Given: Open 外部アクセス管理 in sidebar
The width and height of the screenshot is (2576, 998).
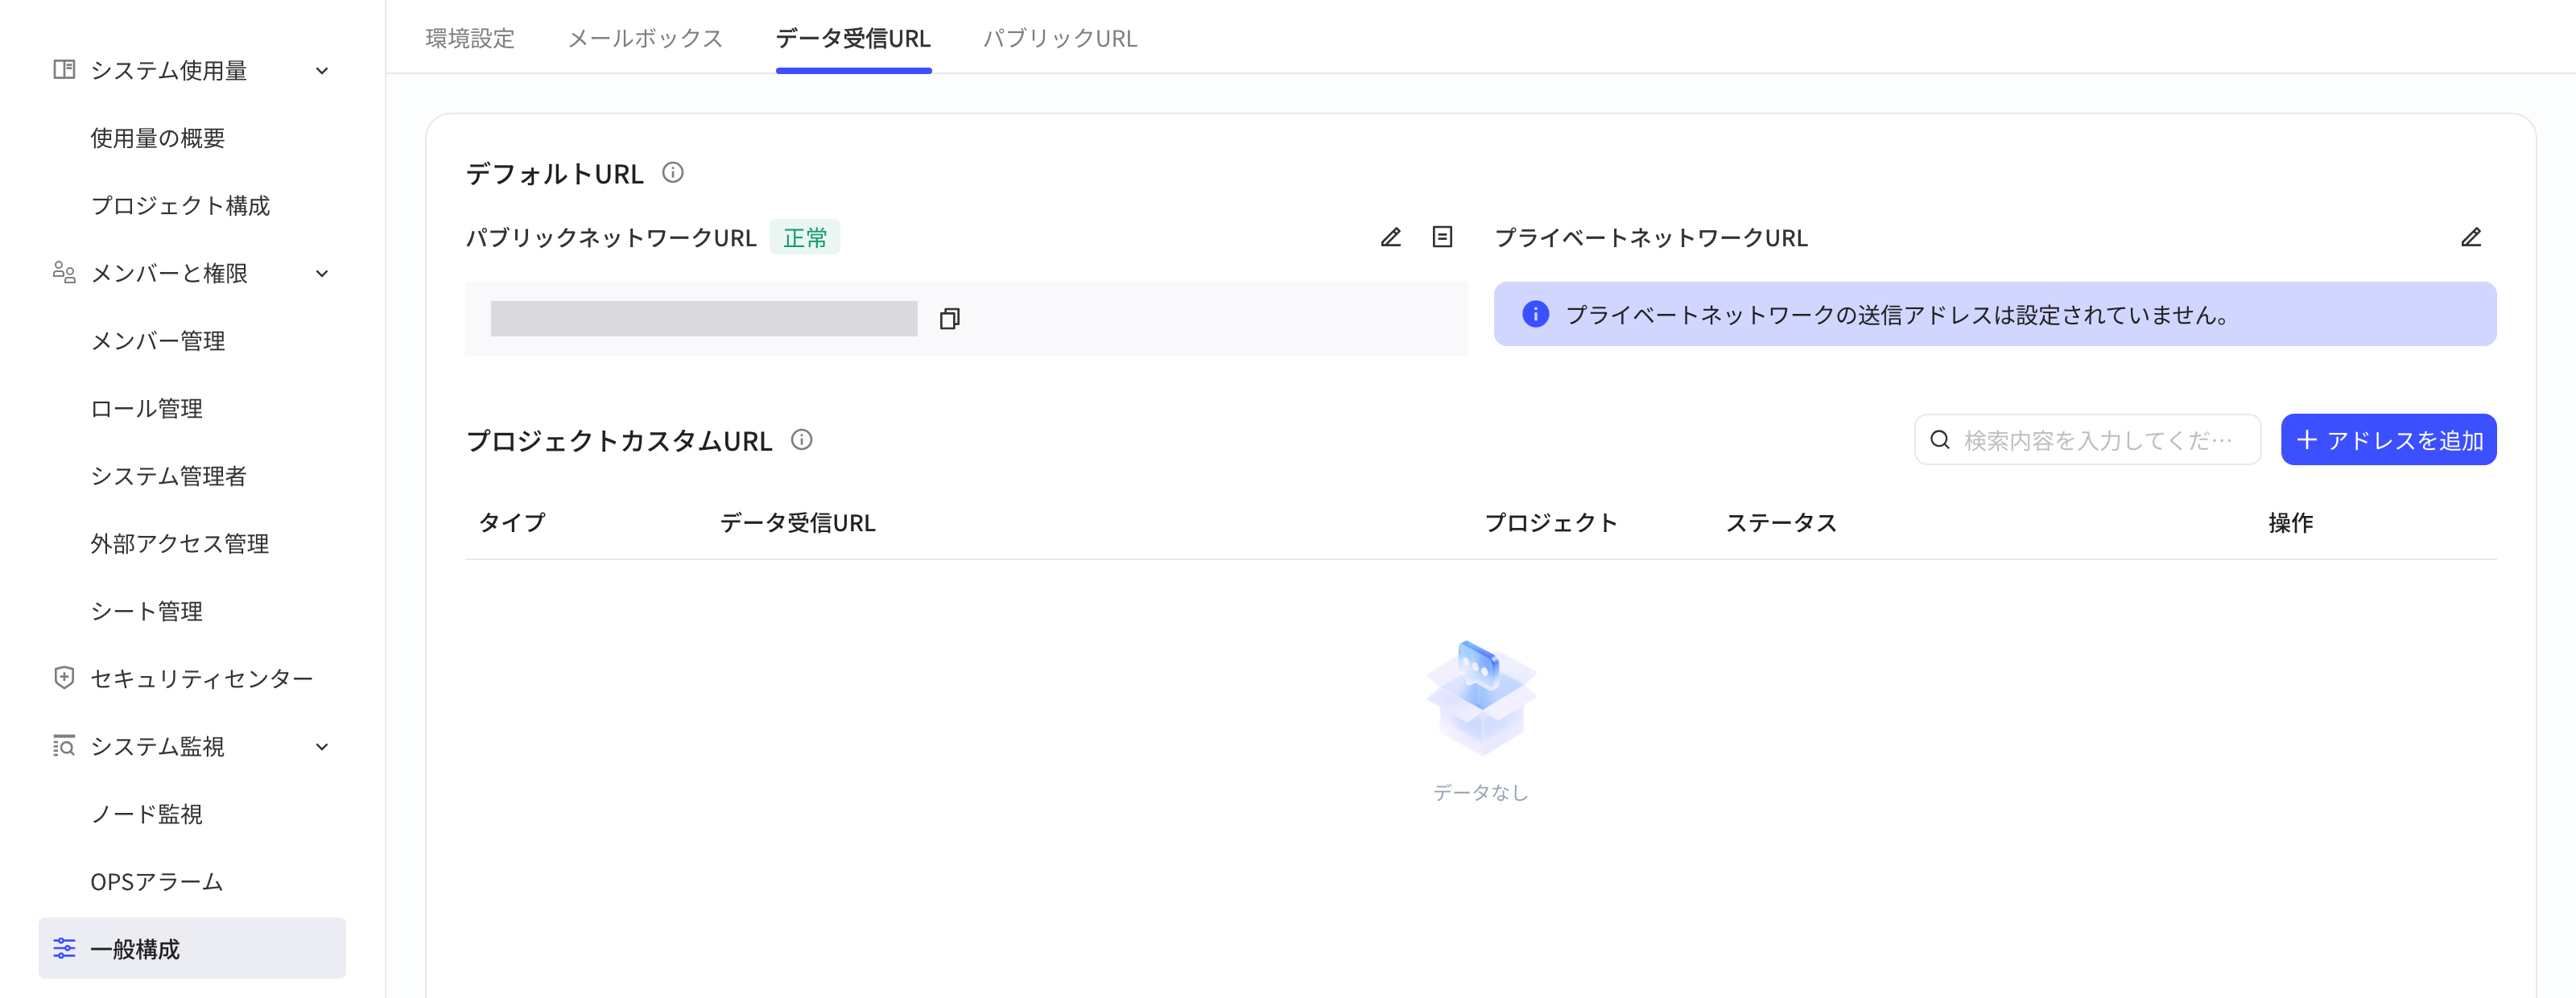Looking at the screenshot, I should [180, 543].
